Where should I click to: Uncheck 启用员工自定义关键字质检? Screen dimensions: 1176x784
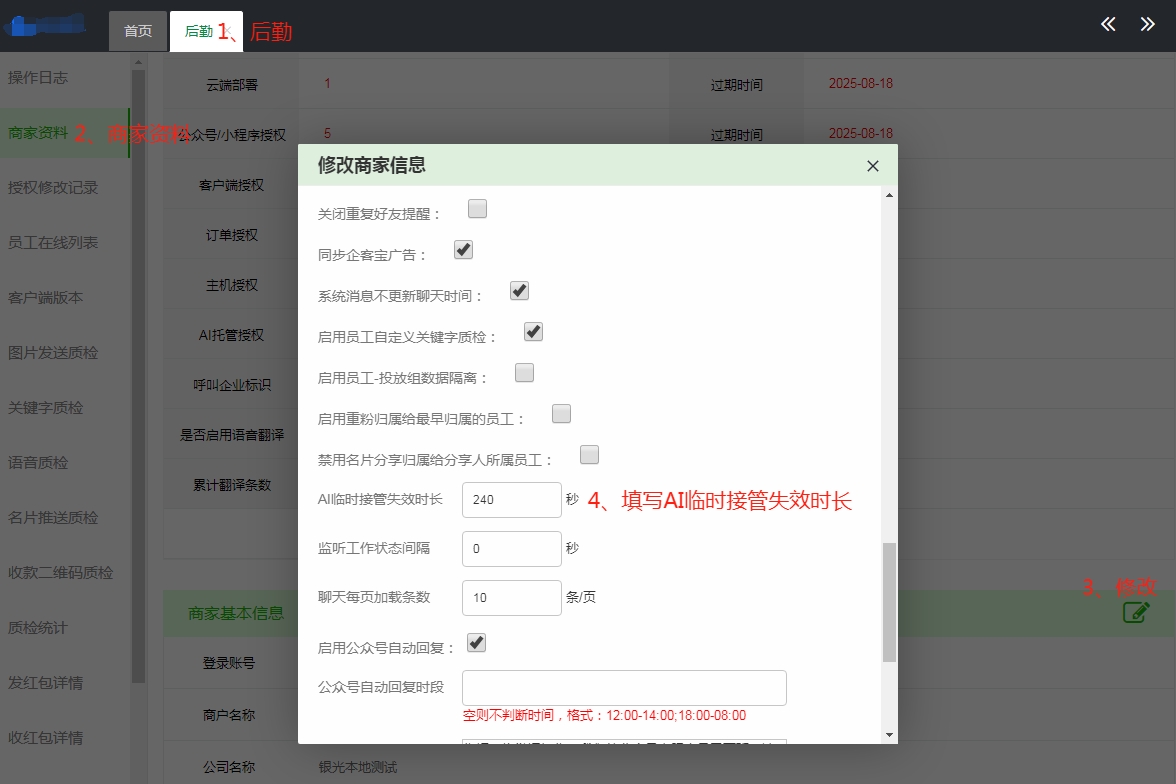pyautogui.click(x=532, y=331)
